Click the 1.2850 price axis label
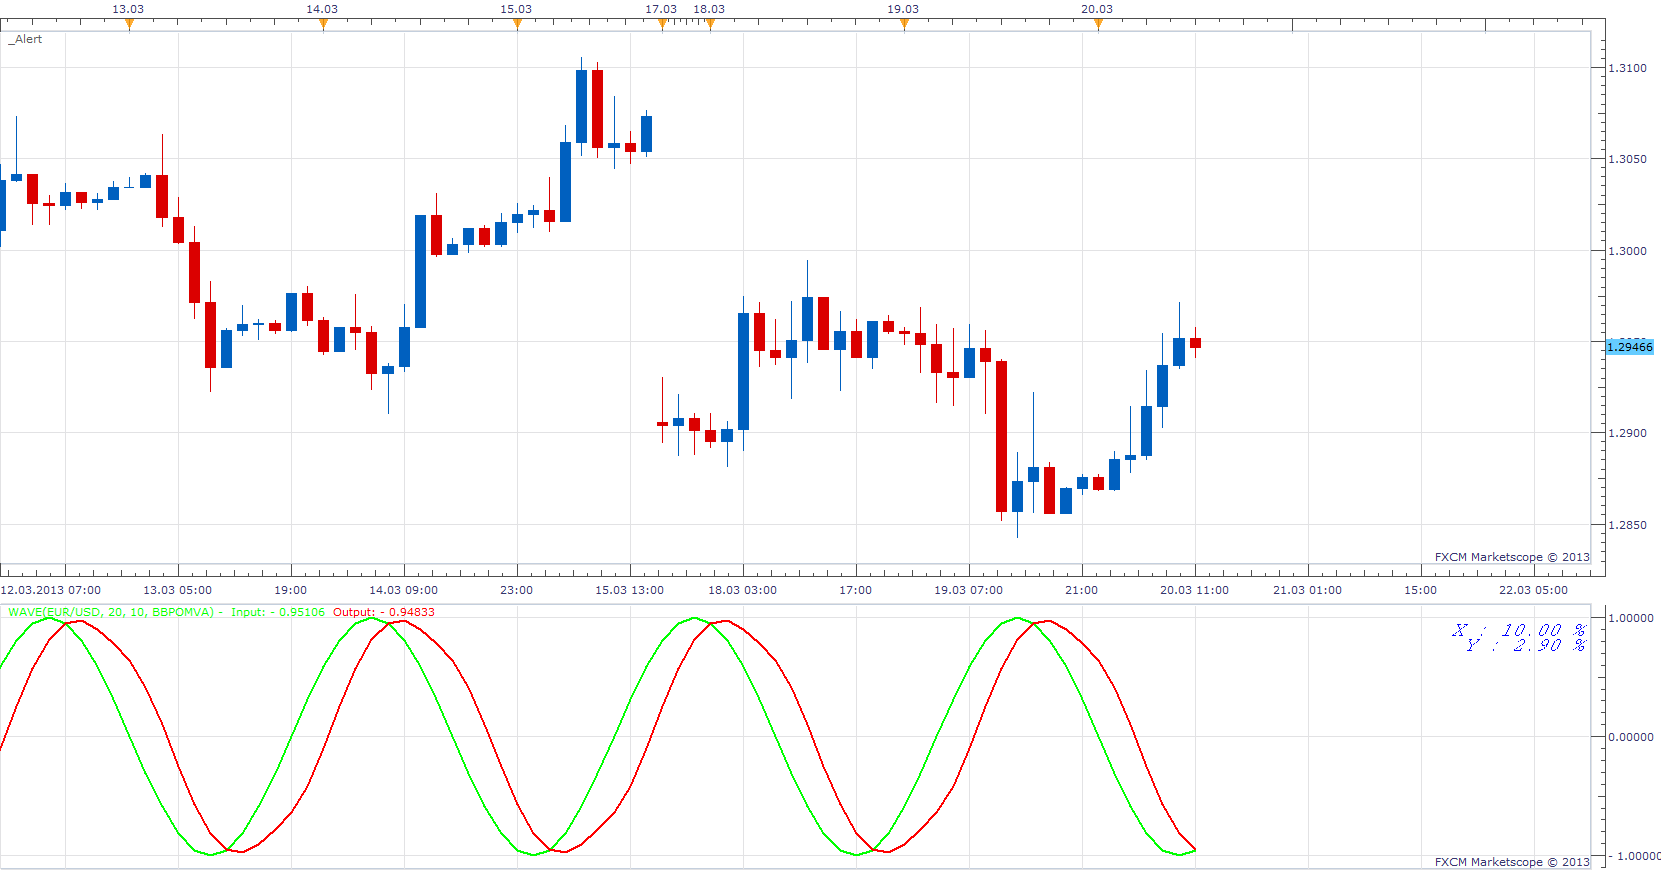Viewport: 1663px width, 870px height. [1627, 525]
